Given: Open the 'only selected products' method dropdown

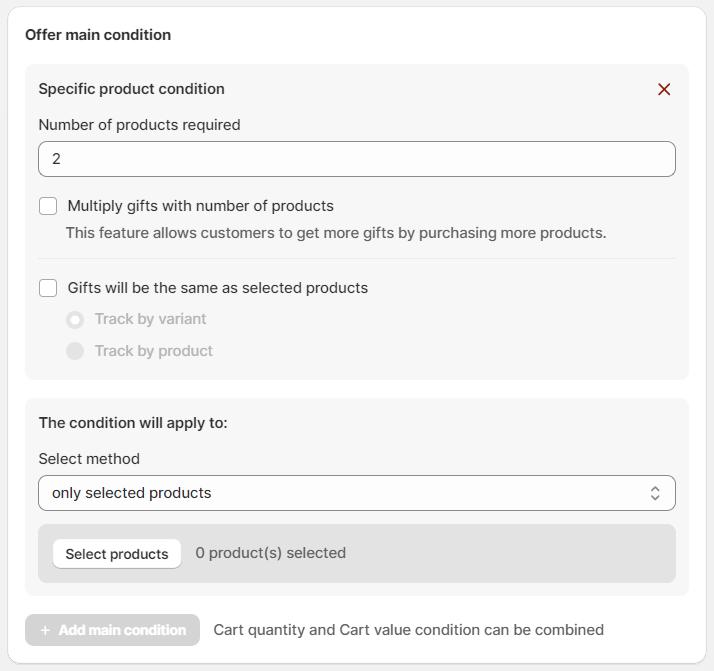Looking at the screenshot, I should click(356, 493).
